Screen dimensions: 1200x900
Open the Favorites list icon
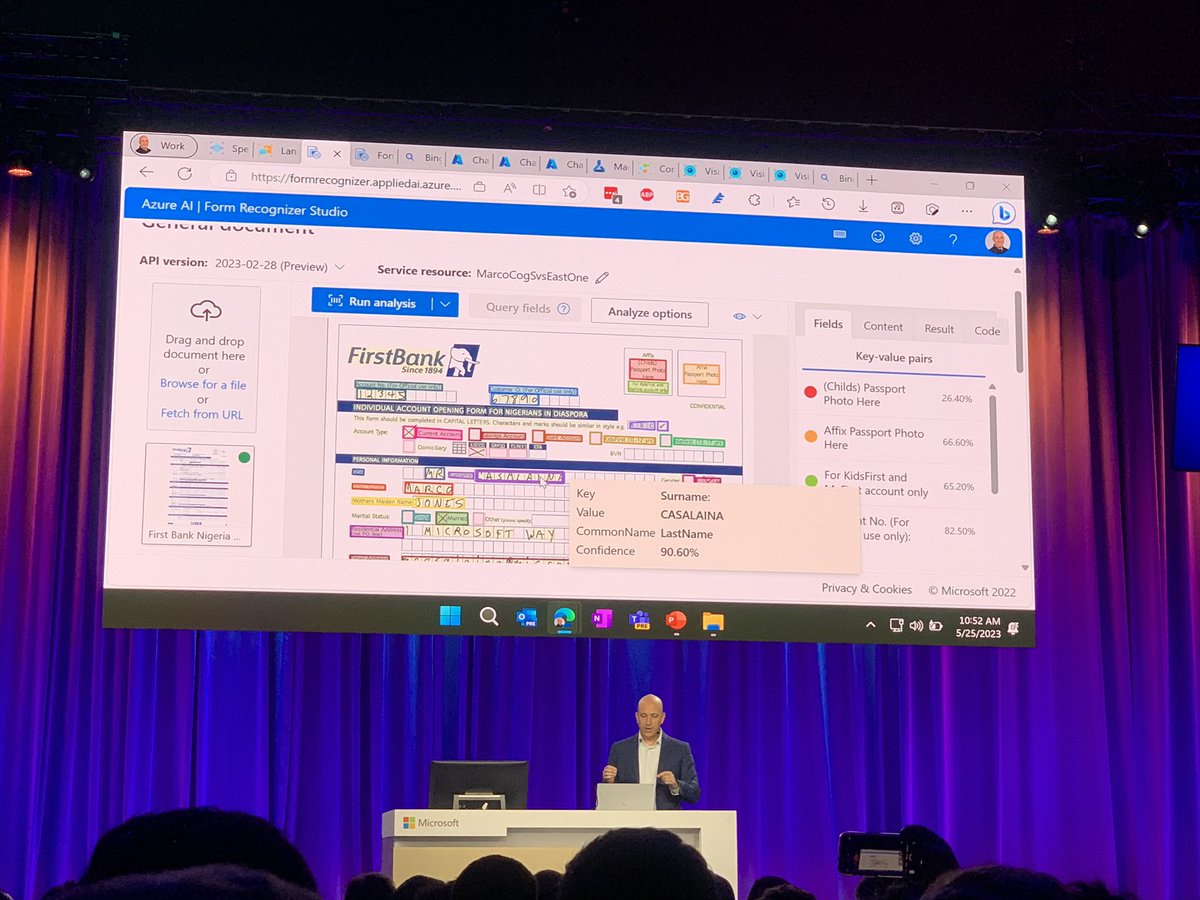[793, 201]
